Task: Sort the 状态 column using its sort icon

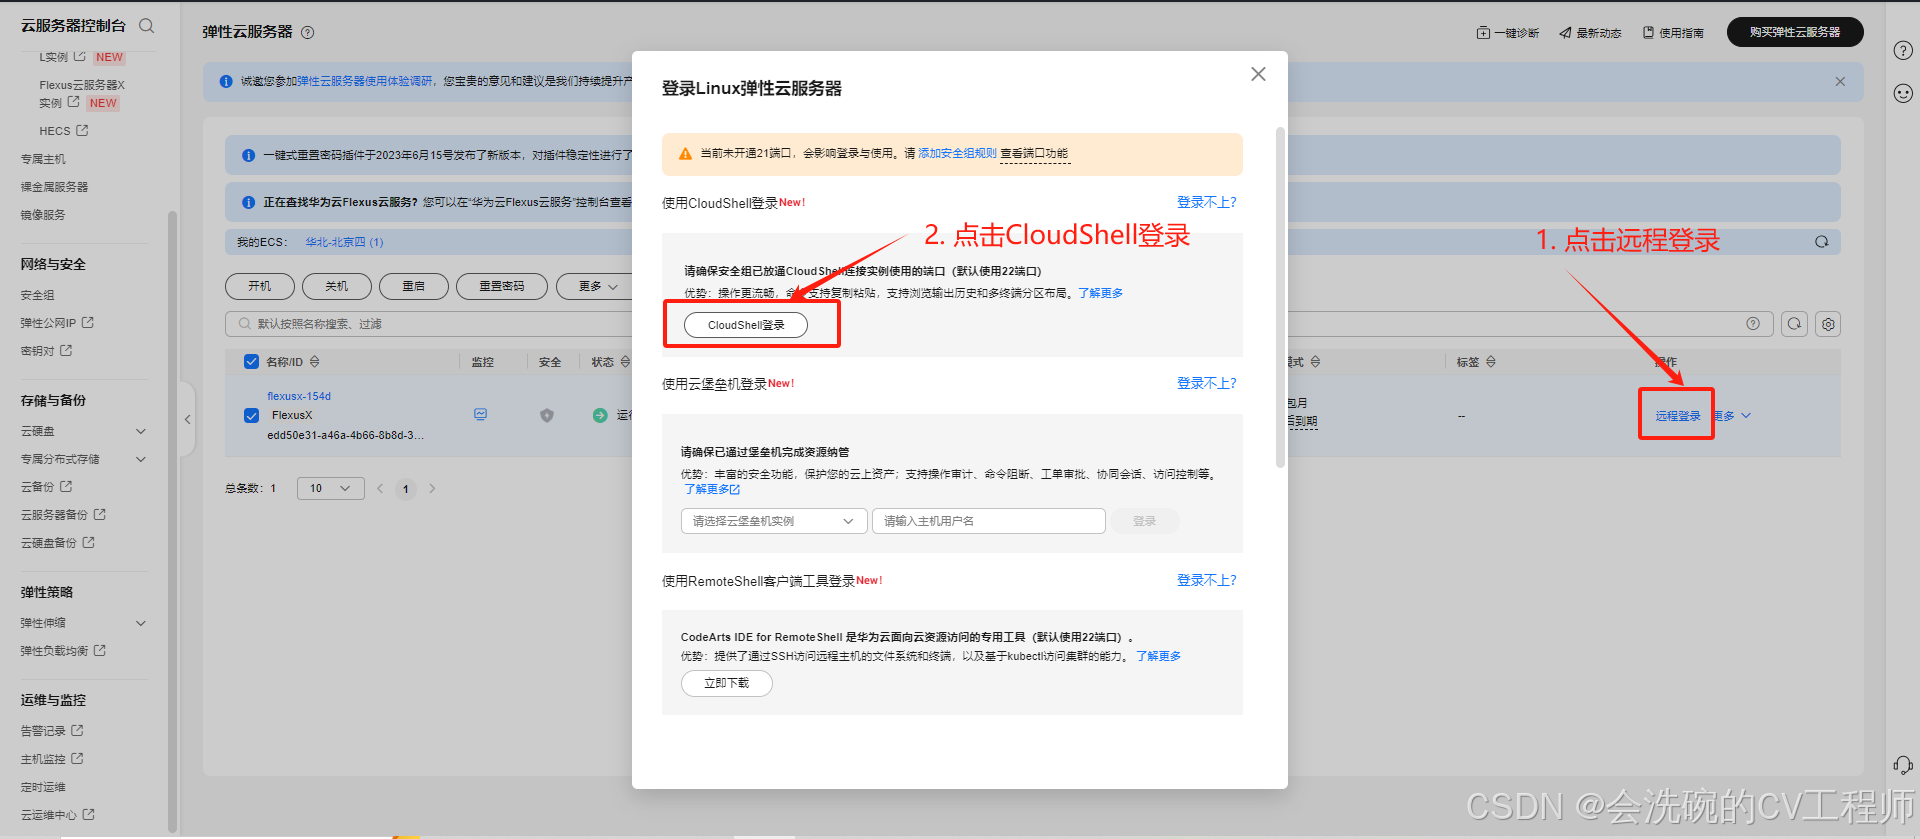Action: coord(625,362)
